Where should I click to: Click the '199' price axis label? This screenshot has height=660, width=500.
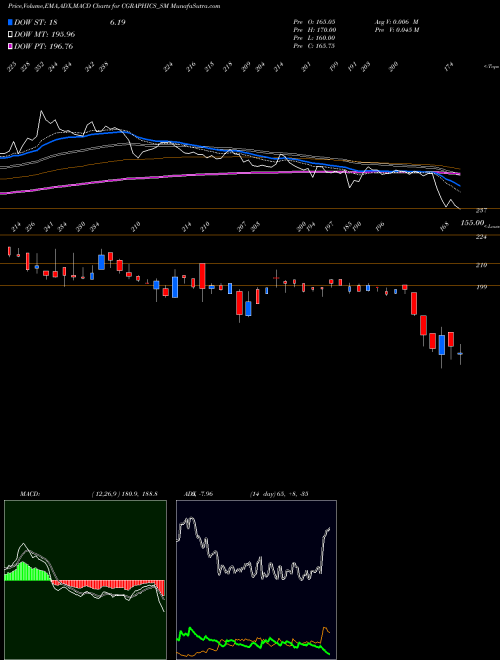coord(481,287)
